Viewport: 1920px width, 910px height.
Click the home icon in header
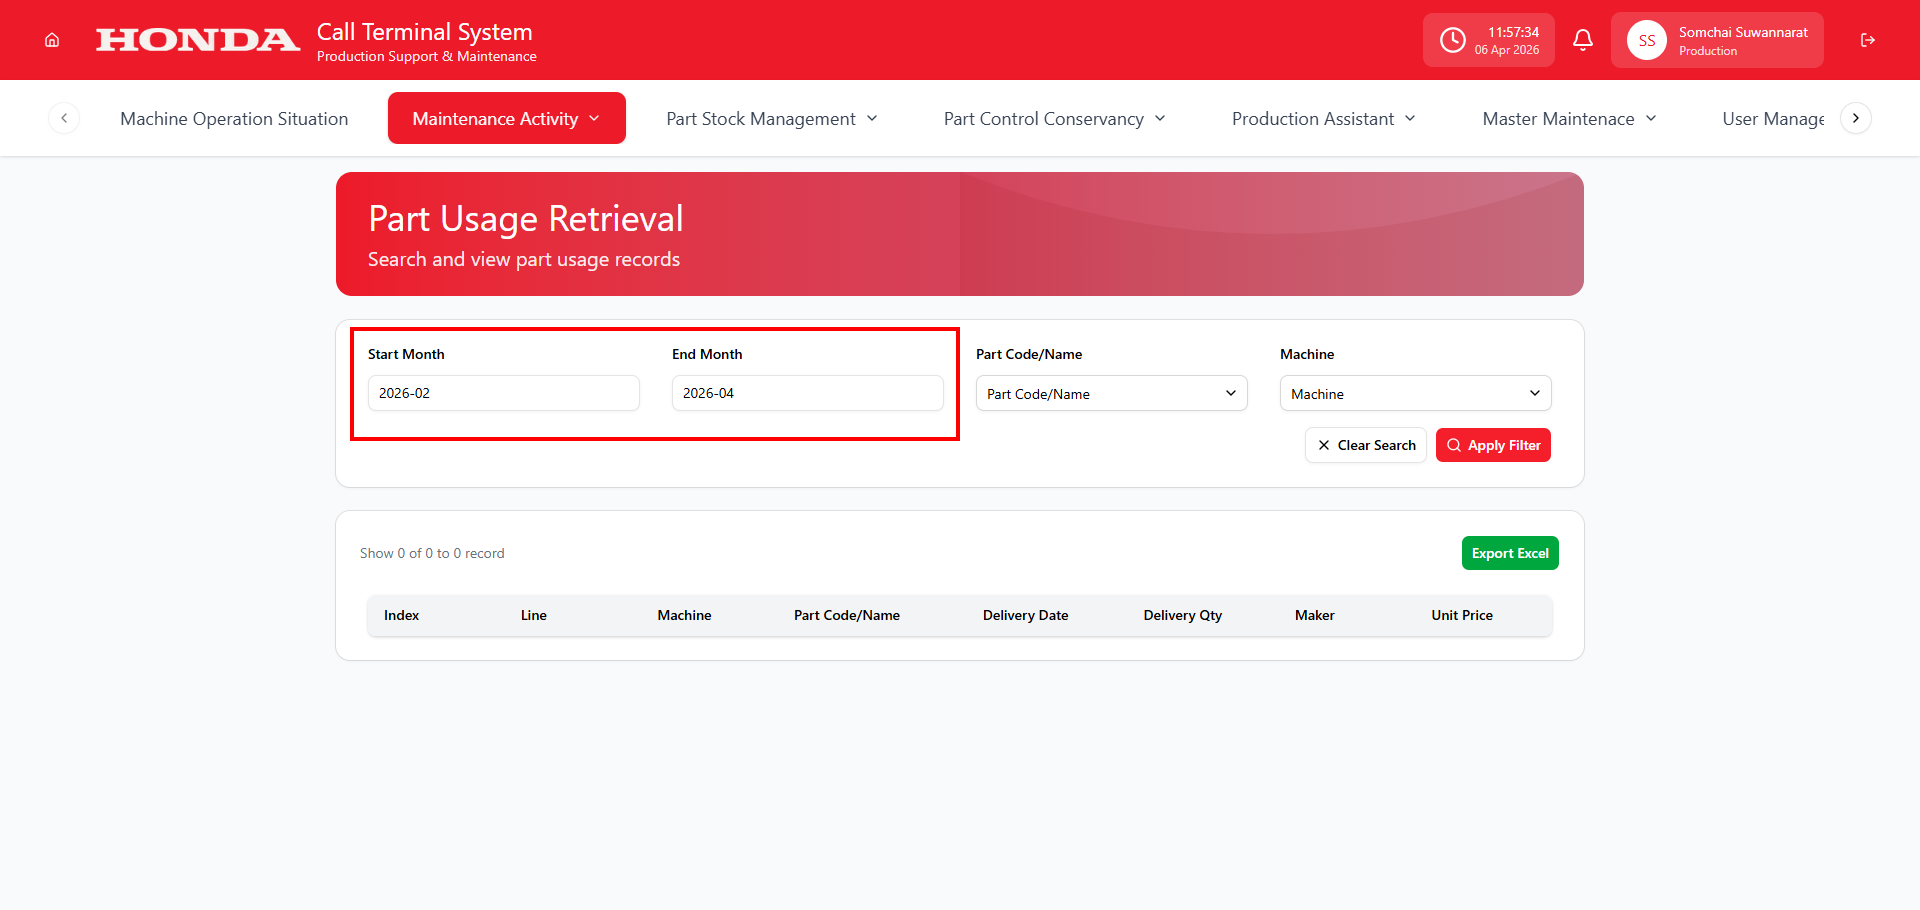point(52,40)
